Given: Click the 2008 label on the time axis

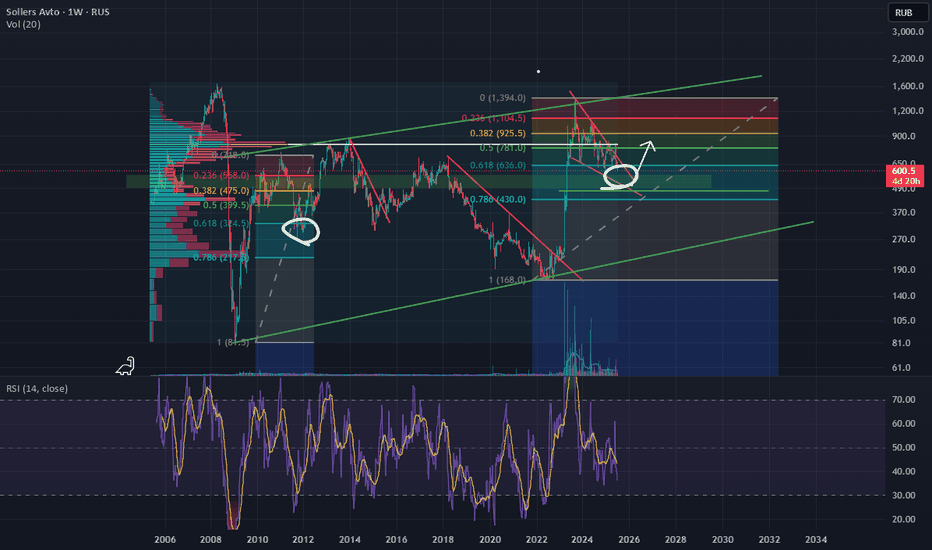Looking at the screenshot, I should [210, 539].
